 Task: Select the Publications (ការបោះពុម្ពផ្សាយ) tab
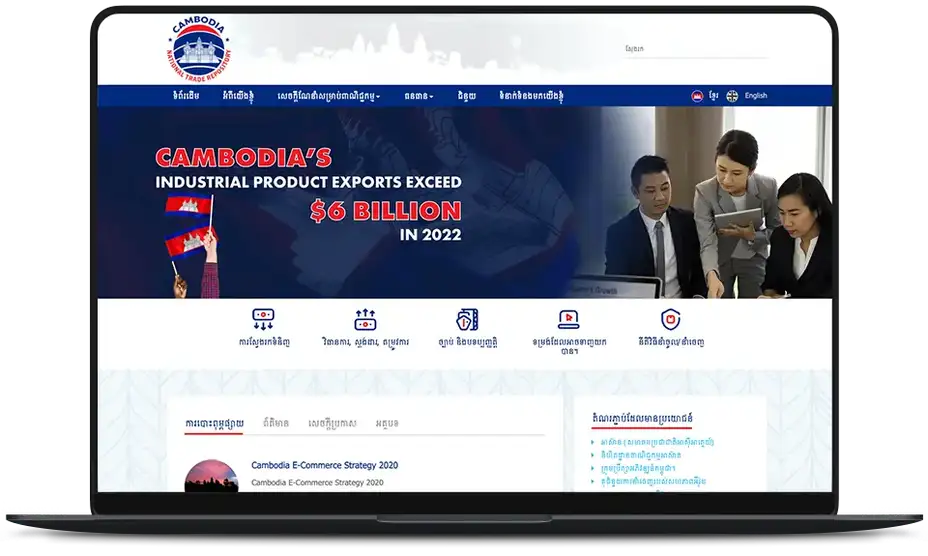[x=214, y=423]
